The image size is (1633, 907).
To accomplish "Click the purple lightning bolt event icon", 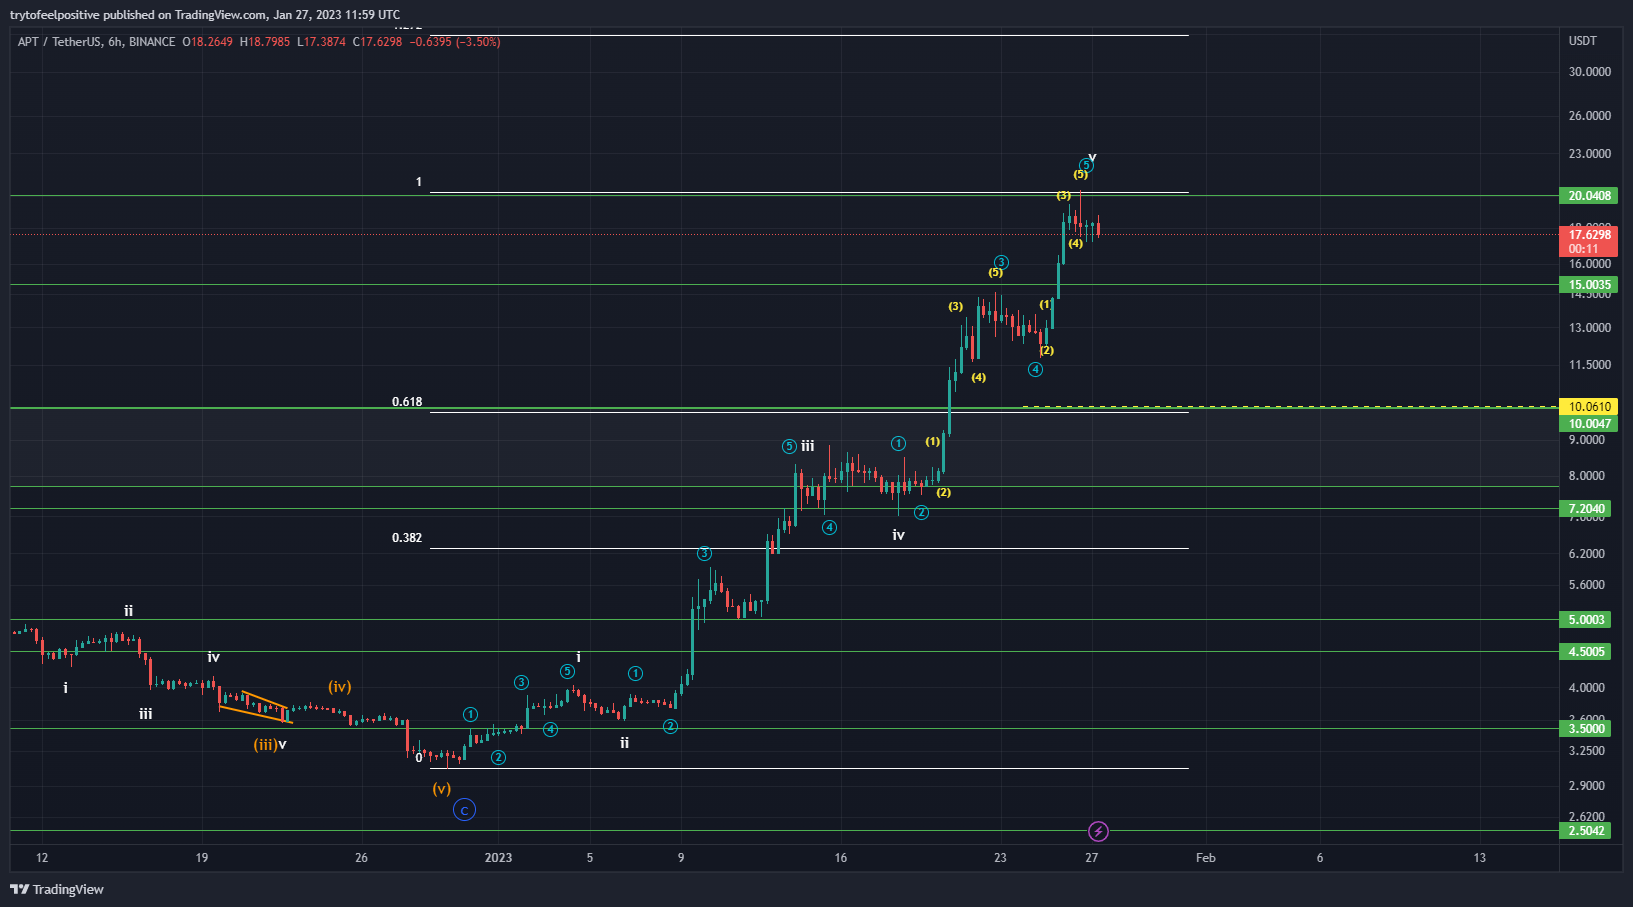I will [1098, 831].
